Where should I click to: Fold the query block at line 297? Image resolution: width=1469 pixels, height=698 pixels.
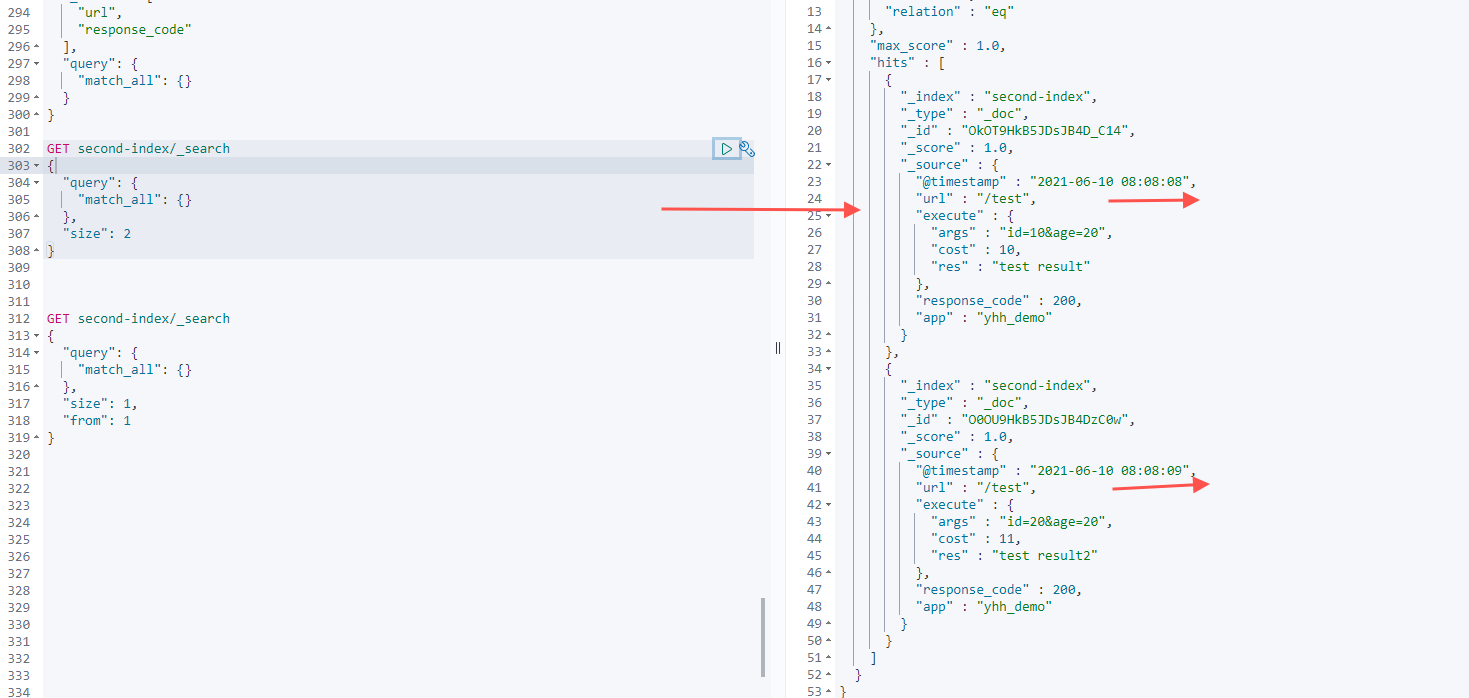click(x=37, y=64)
